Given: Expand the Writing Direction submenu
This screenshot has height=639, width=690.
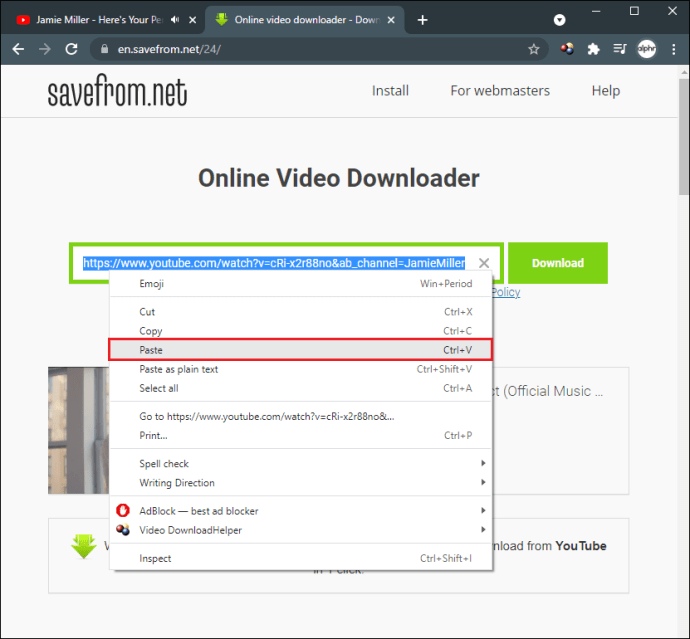Looking at the screenshot, I should click(x=301, y=483).
